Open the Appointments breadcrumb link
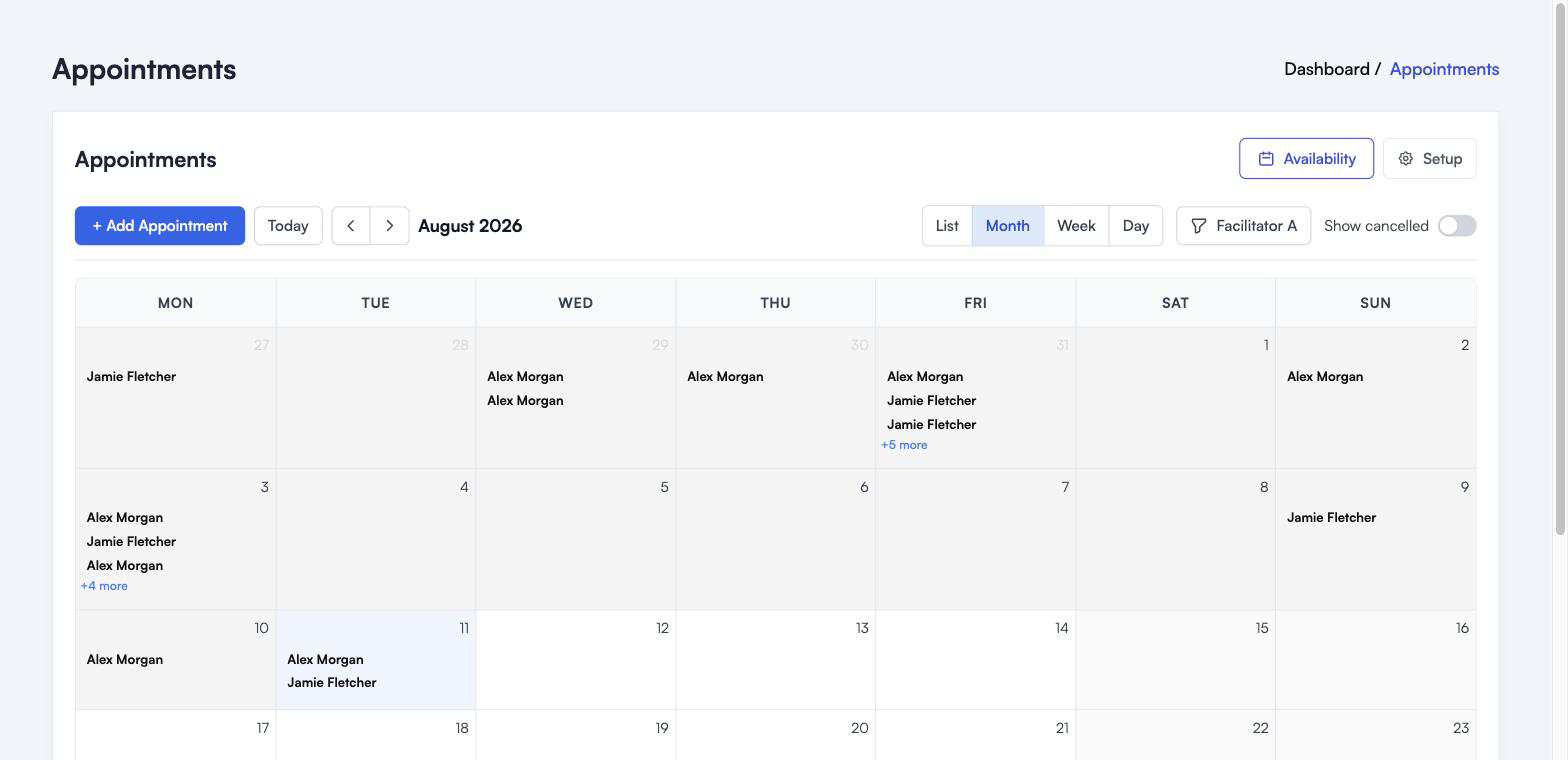The height and width of the screenshot is (760, 1568). (x=1444, y=69)
